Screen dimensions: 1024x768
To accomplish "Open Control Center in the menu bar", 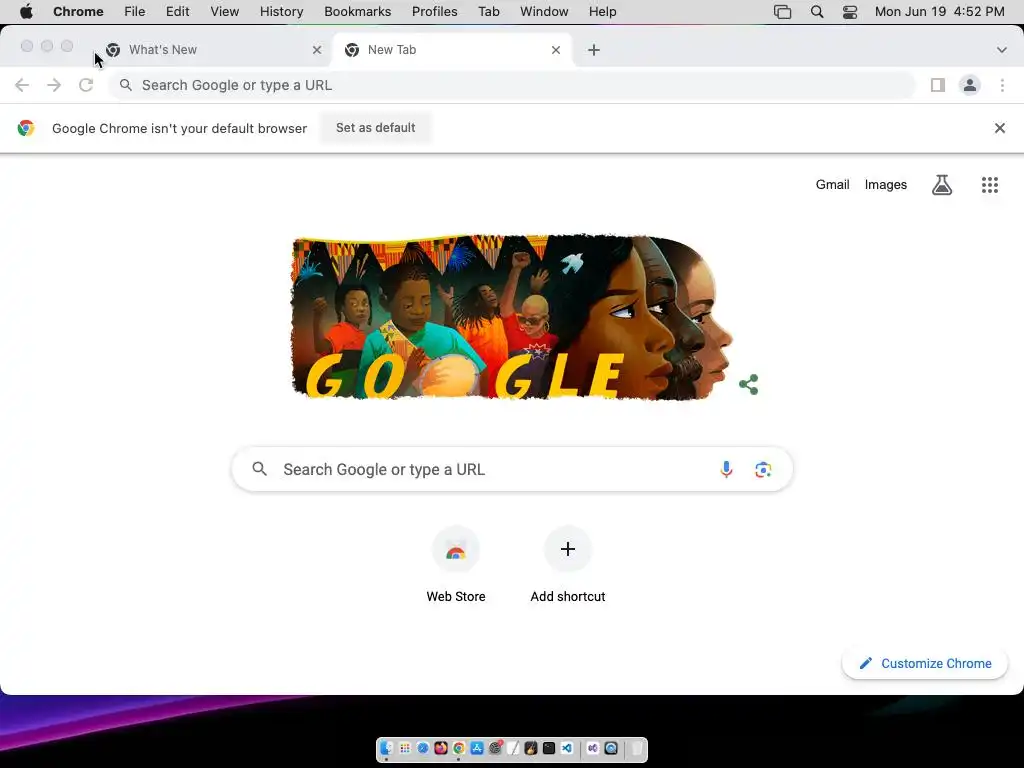I will (850, 12).
